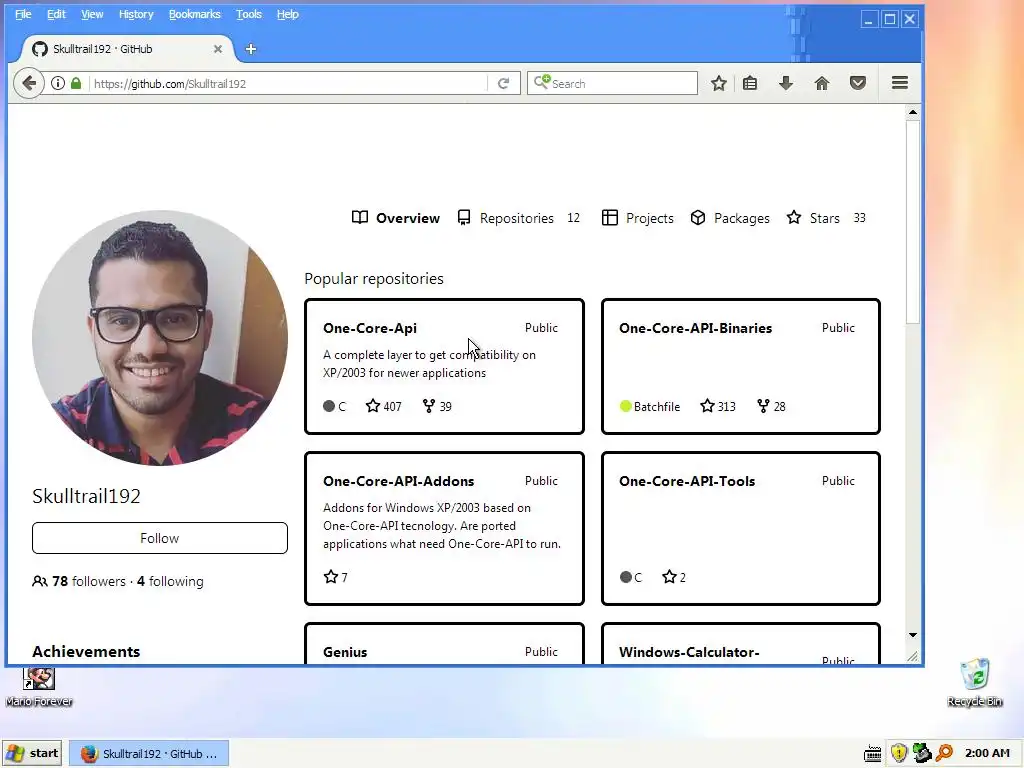1024x768 pixels.
Task: Click the search magnifier icon in search box
Action: [541, 82]
